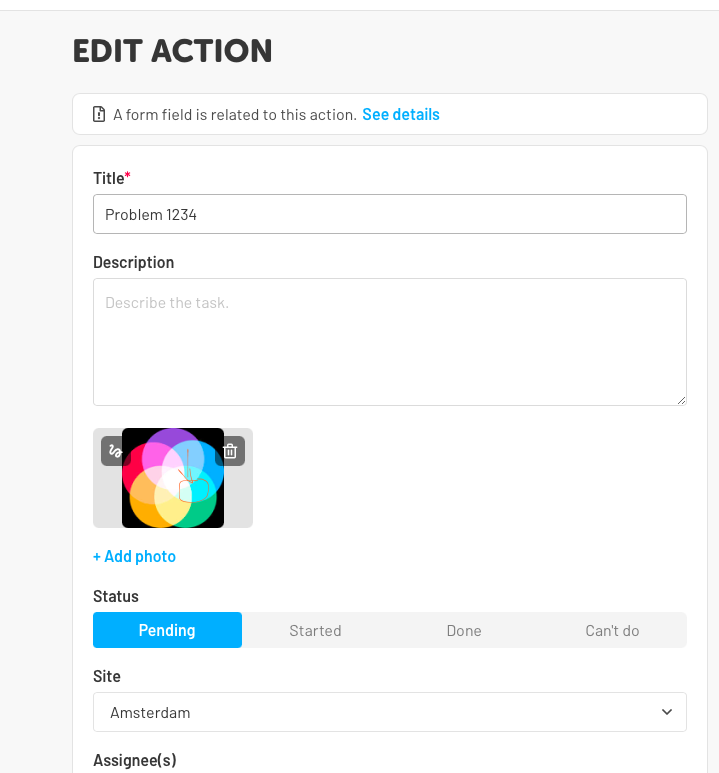Set status to Started
The image size is (719, 773).
(316, 630)
